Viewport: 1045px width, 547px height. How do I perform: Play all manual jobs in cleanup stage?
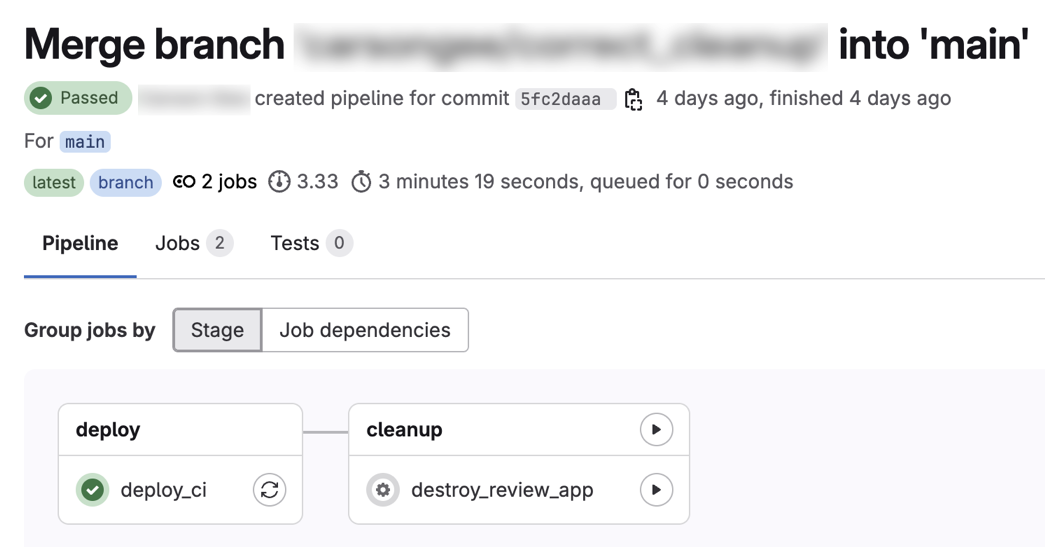click(656, 430)
